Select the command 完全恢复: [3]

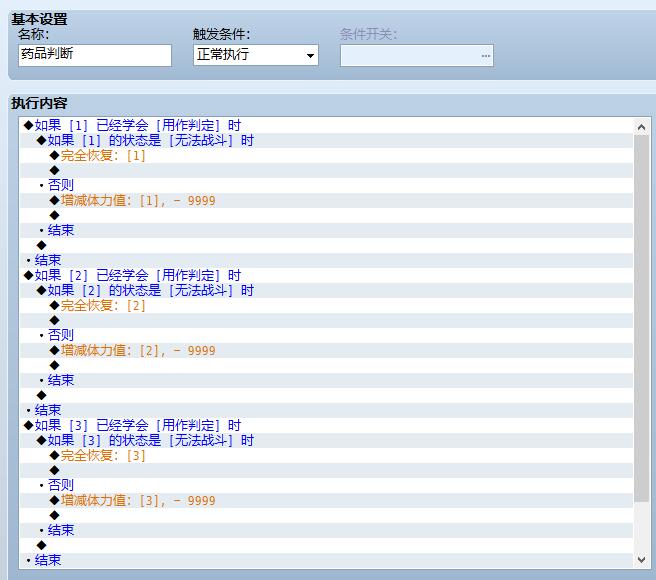(x=326, y=455)
